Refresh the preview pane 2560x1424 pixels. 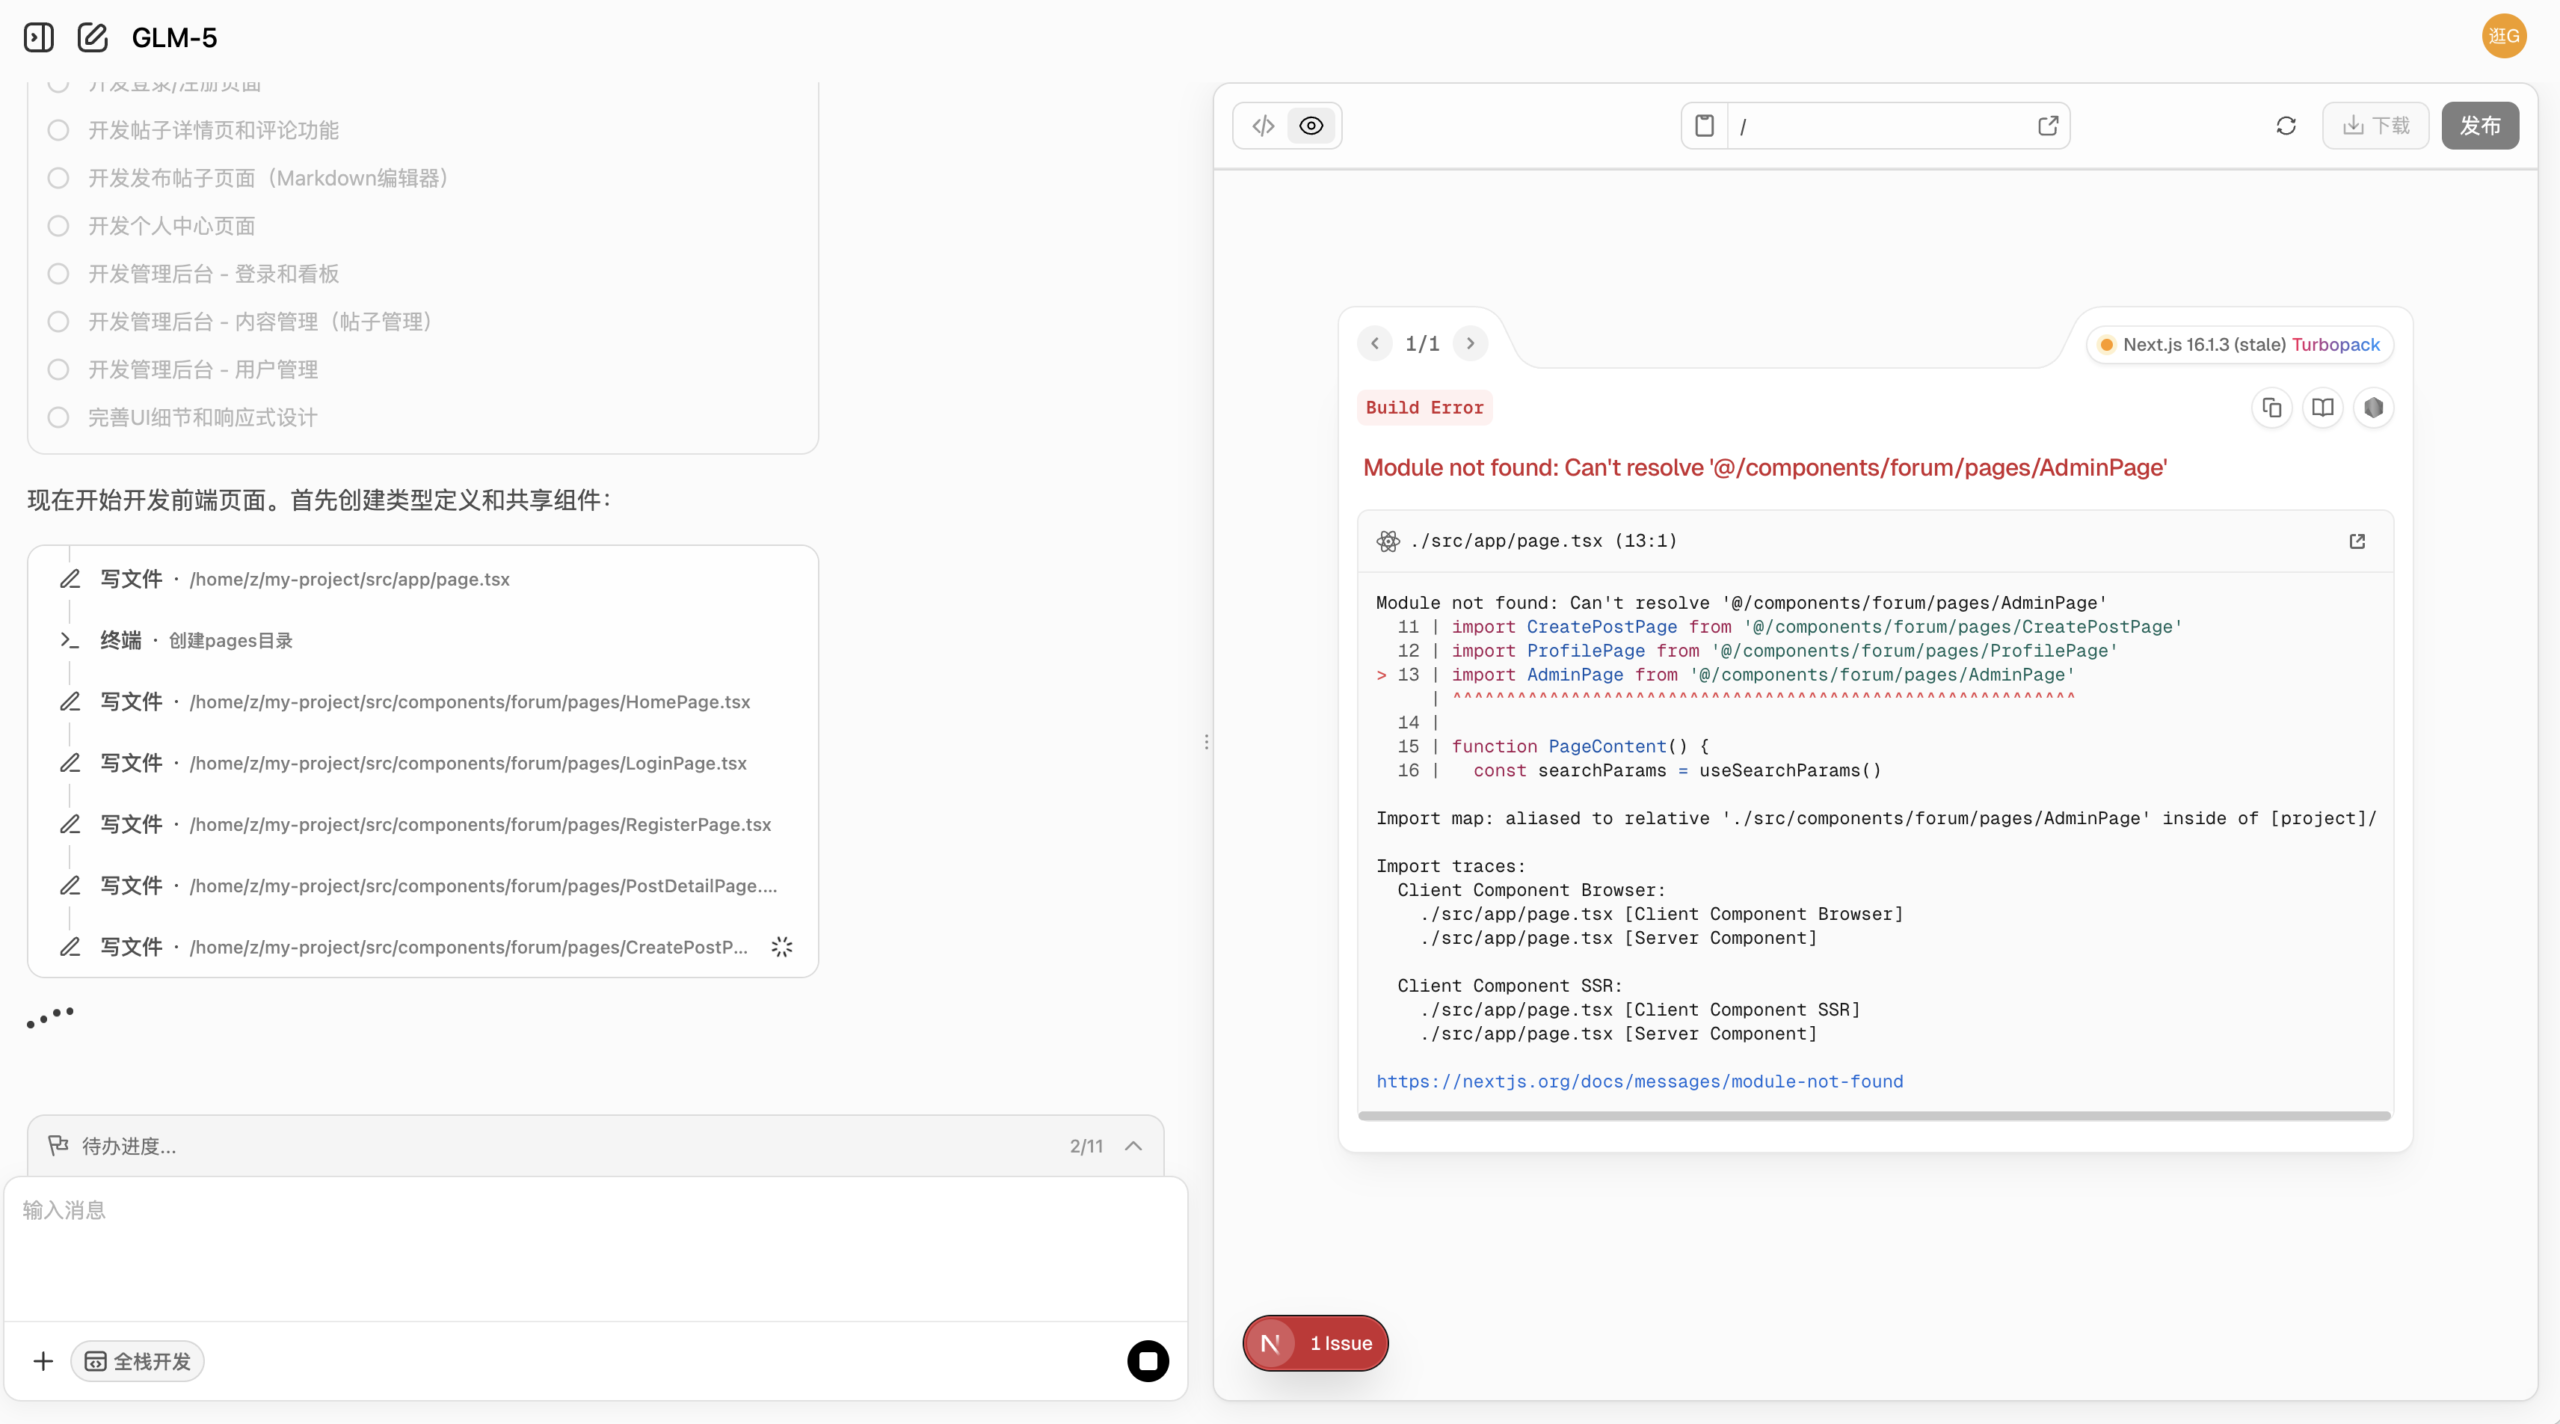coord(2286,126)
